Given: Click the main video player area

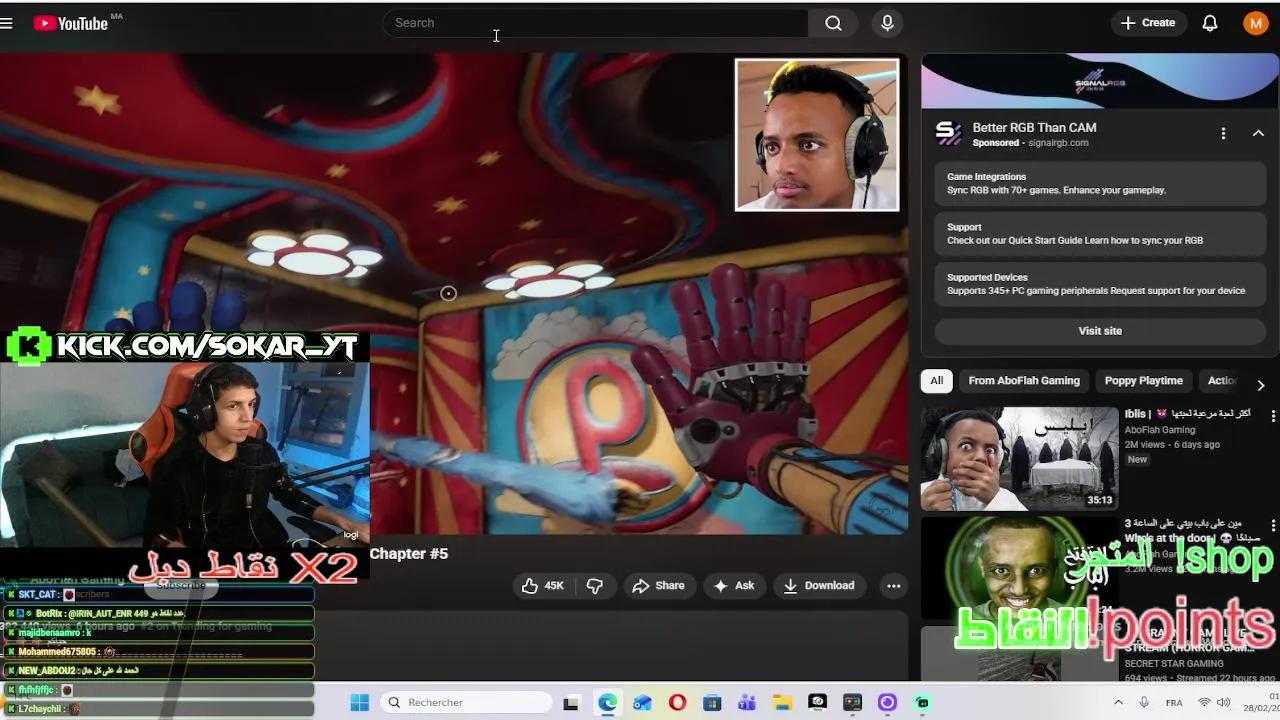Looking at the screenshot, I should [x=454, y=293].
